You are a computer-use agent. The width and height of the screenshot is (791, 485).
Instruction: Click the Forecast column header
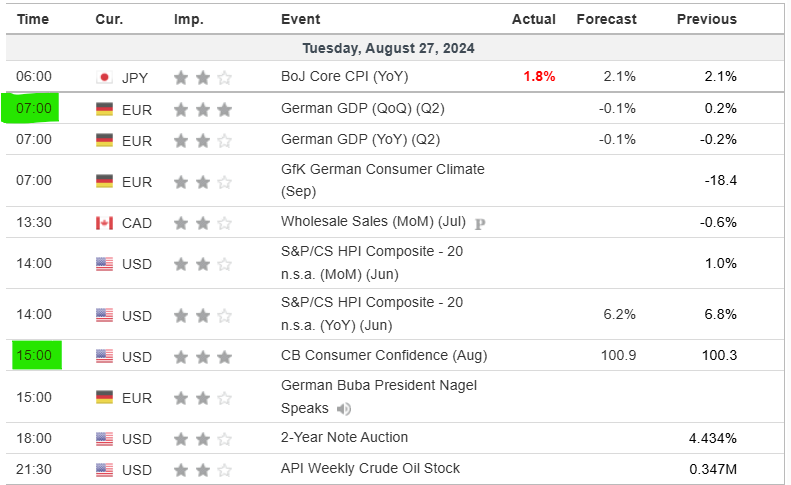[x=606, y=19]
